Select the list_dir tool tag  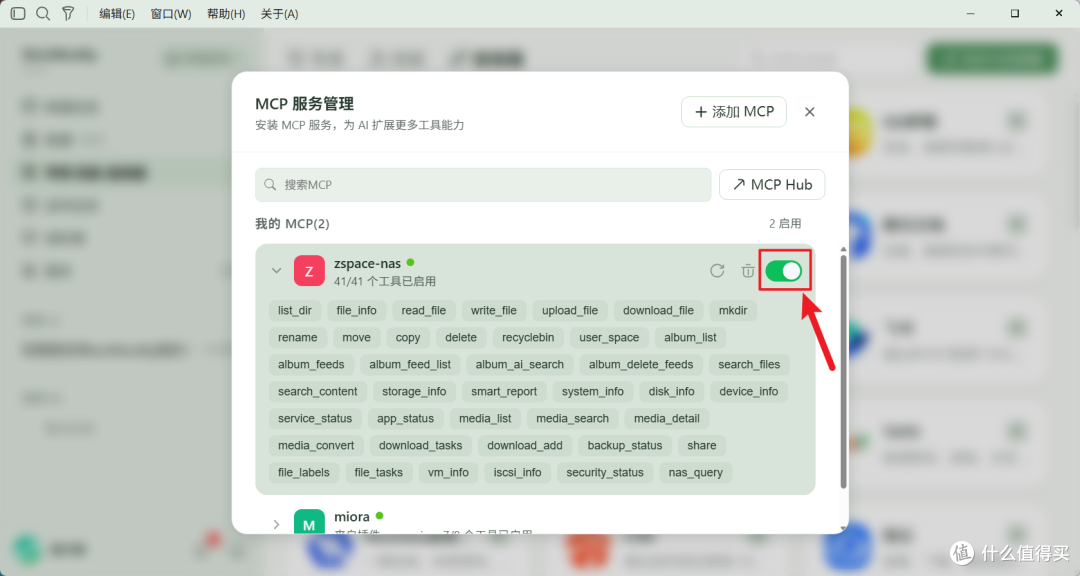coord(295,311)
